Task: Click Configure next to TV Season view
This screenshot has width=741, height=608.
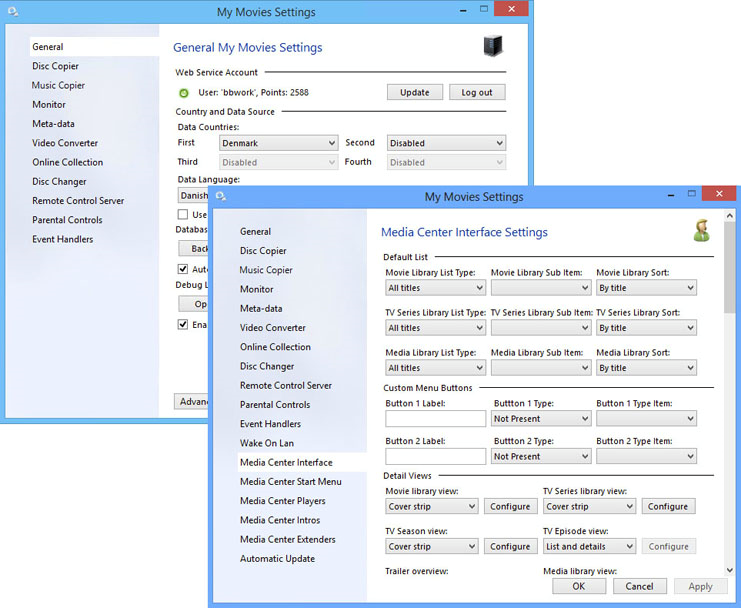Action: pyautogui.click(x=510, y=547)
